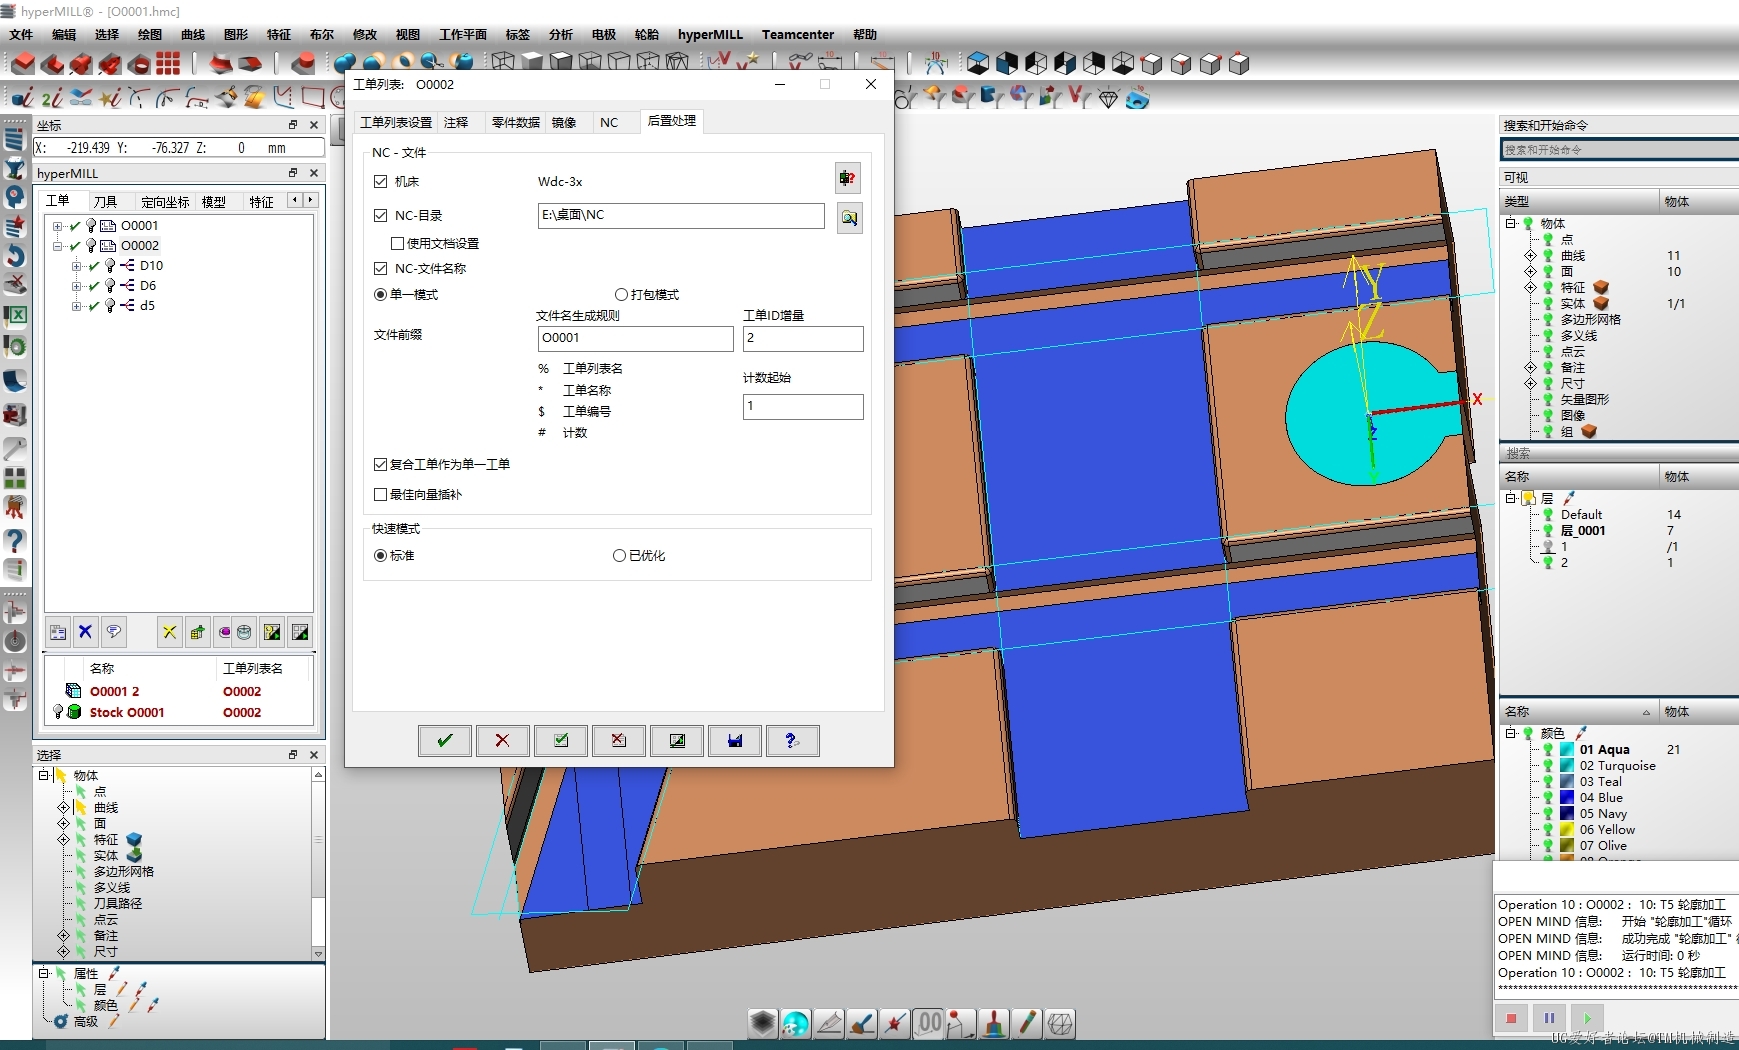Click the first red cube icon in top toolbar
Viewport: 1739px width, 1050px height.
22,64
